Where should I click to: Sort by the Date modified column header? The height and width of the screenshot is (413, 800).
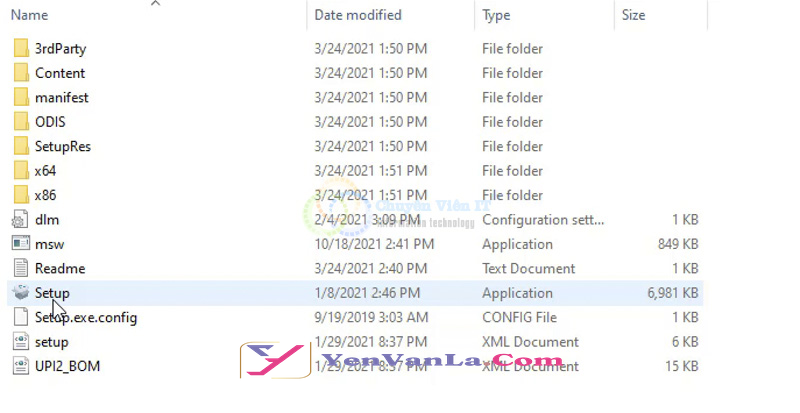coord(358,15)
